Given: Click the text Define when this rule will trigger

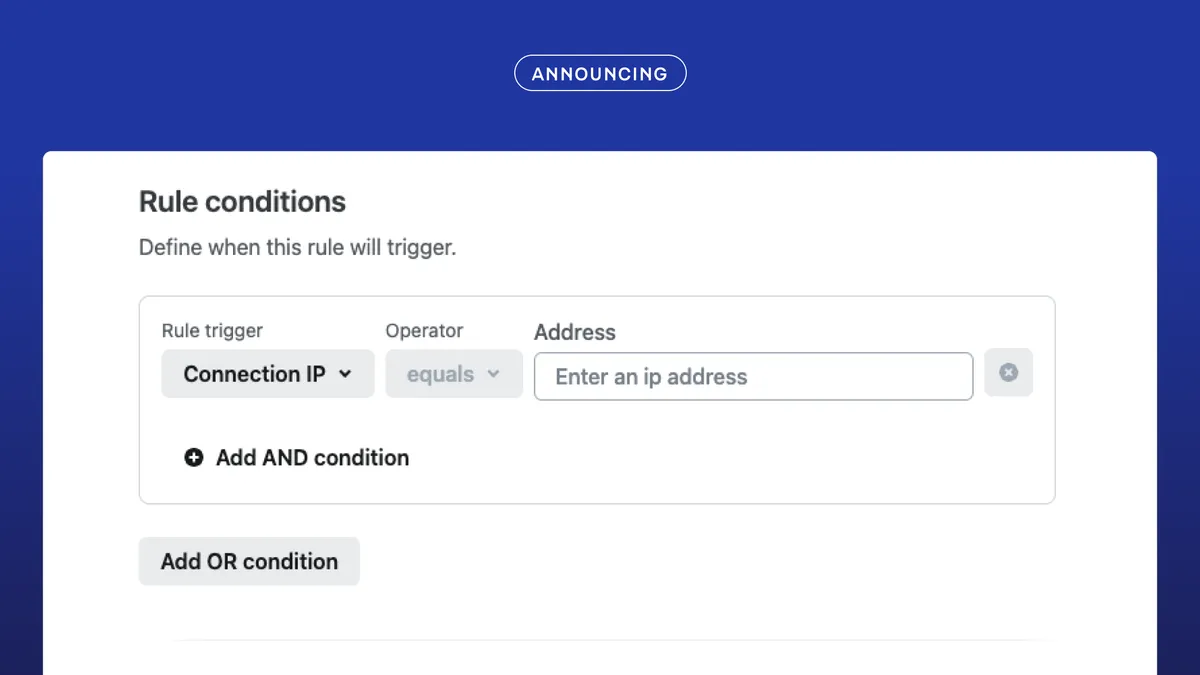Looking at the screenshot, I should 297,247.
